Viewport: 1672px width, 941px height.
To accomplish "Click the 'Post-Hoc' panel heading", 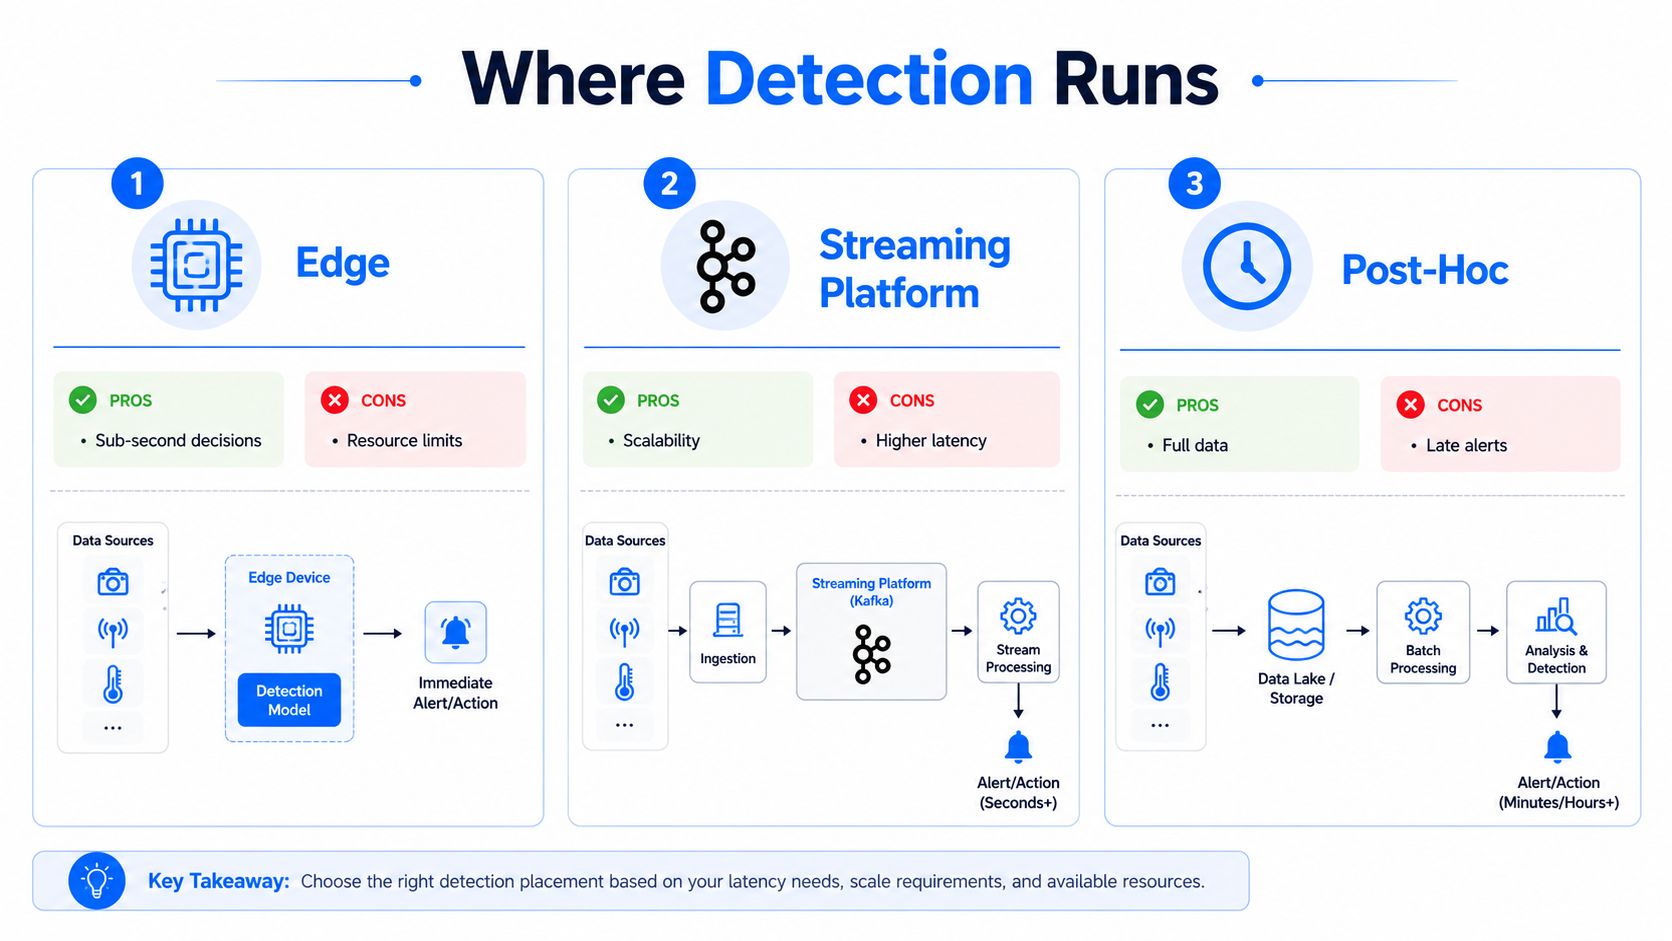I will click(x=1425, y=270).
